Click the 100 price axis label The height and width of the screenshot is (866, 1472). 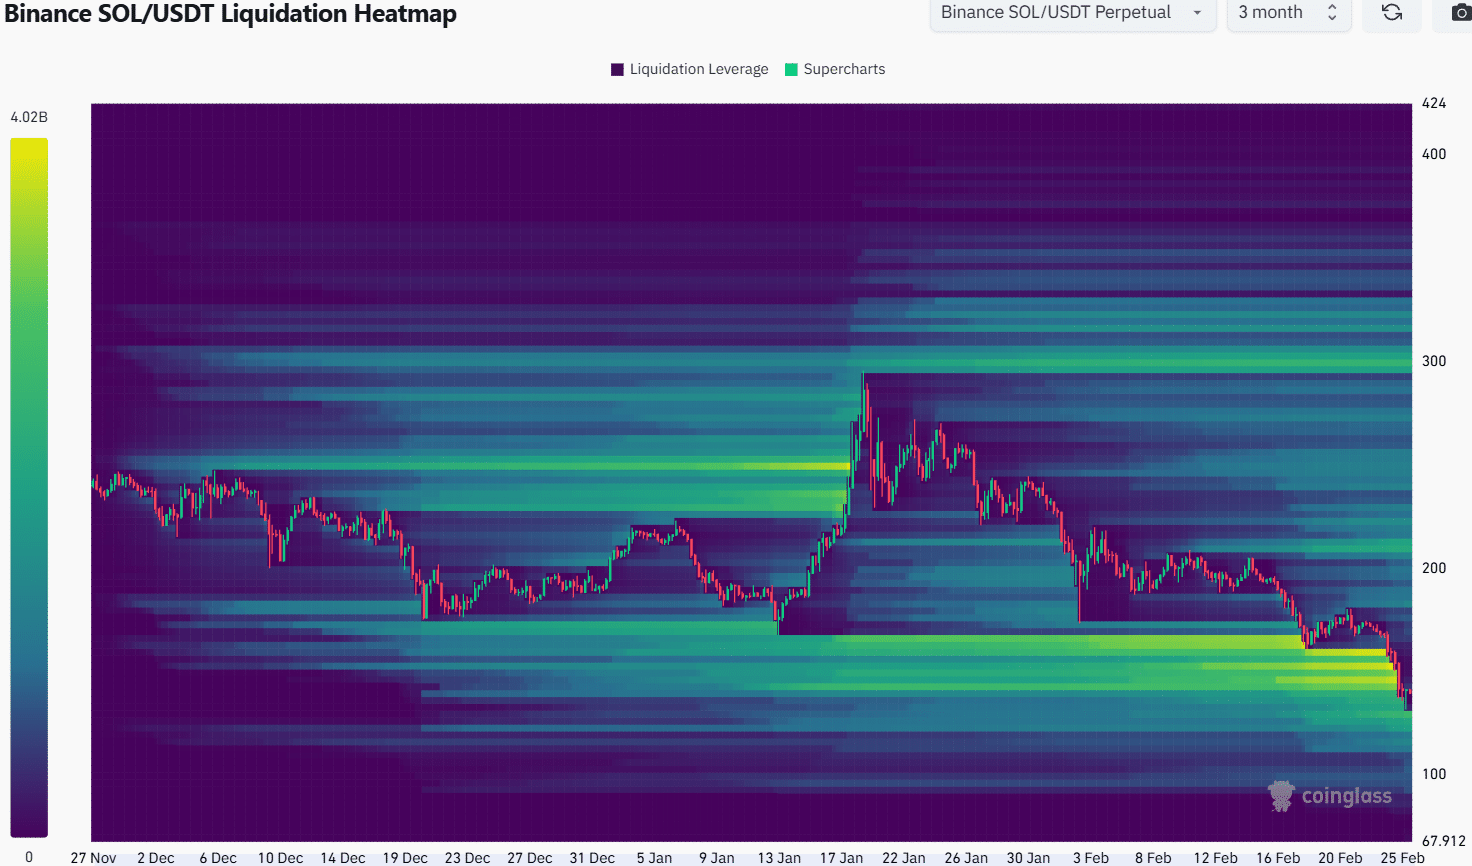tap(1434, 774)
